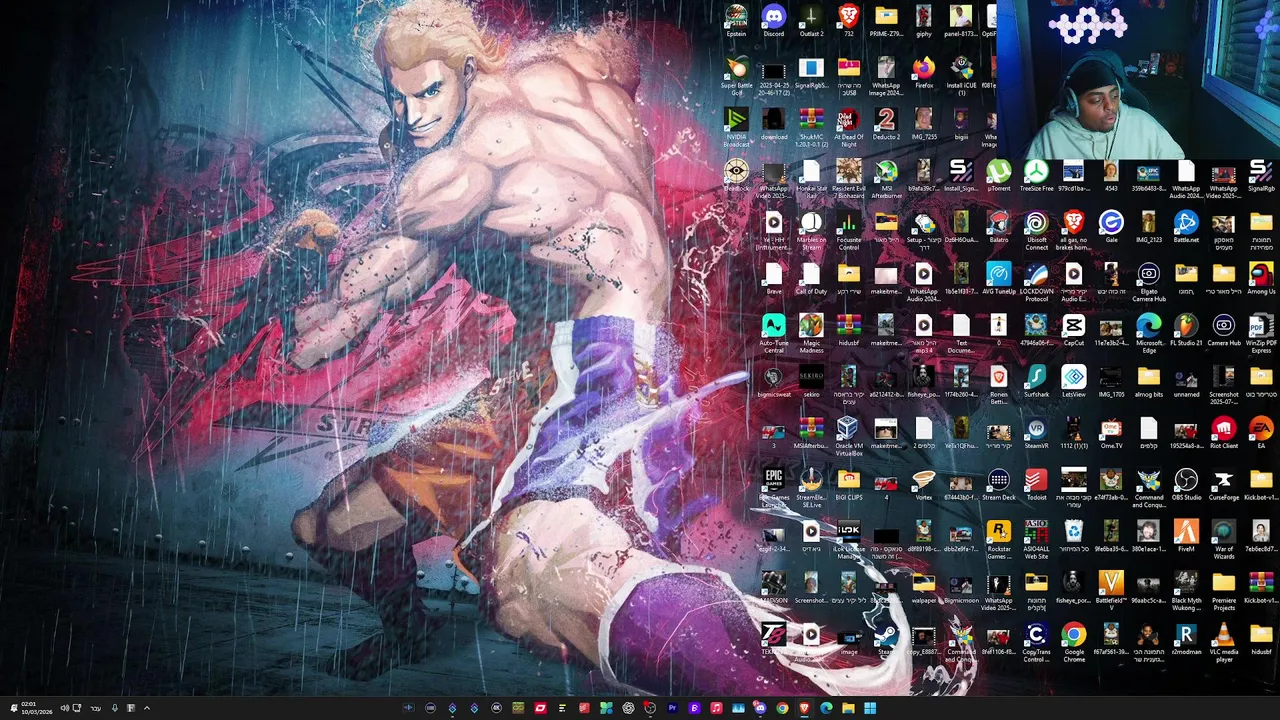
Task: Launch the CapCut desktop shortcut
Action: point(1074,330)
